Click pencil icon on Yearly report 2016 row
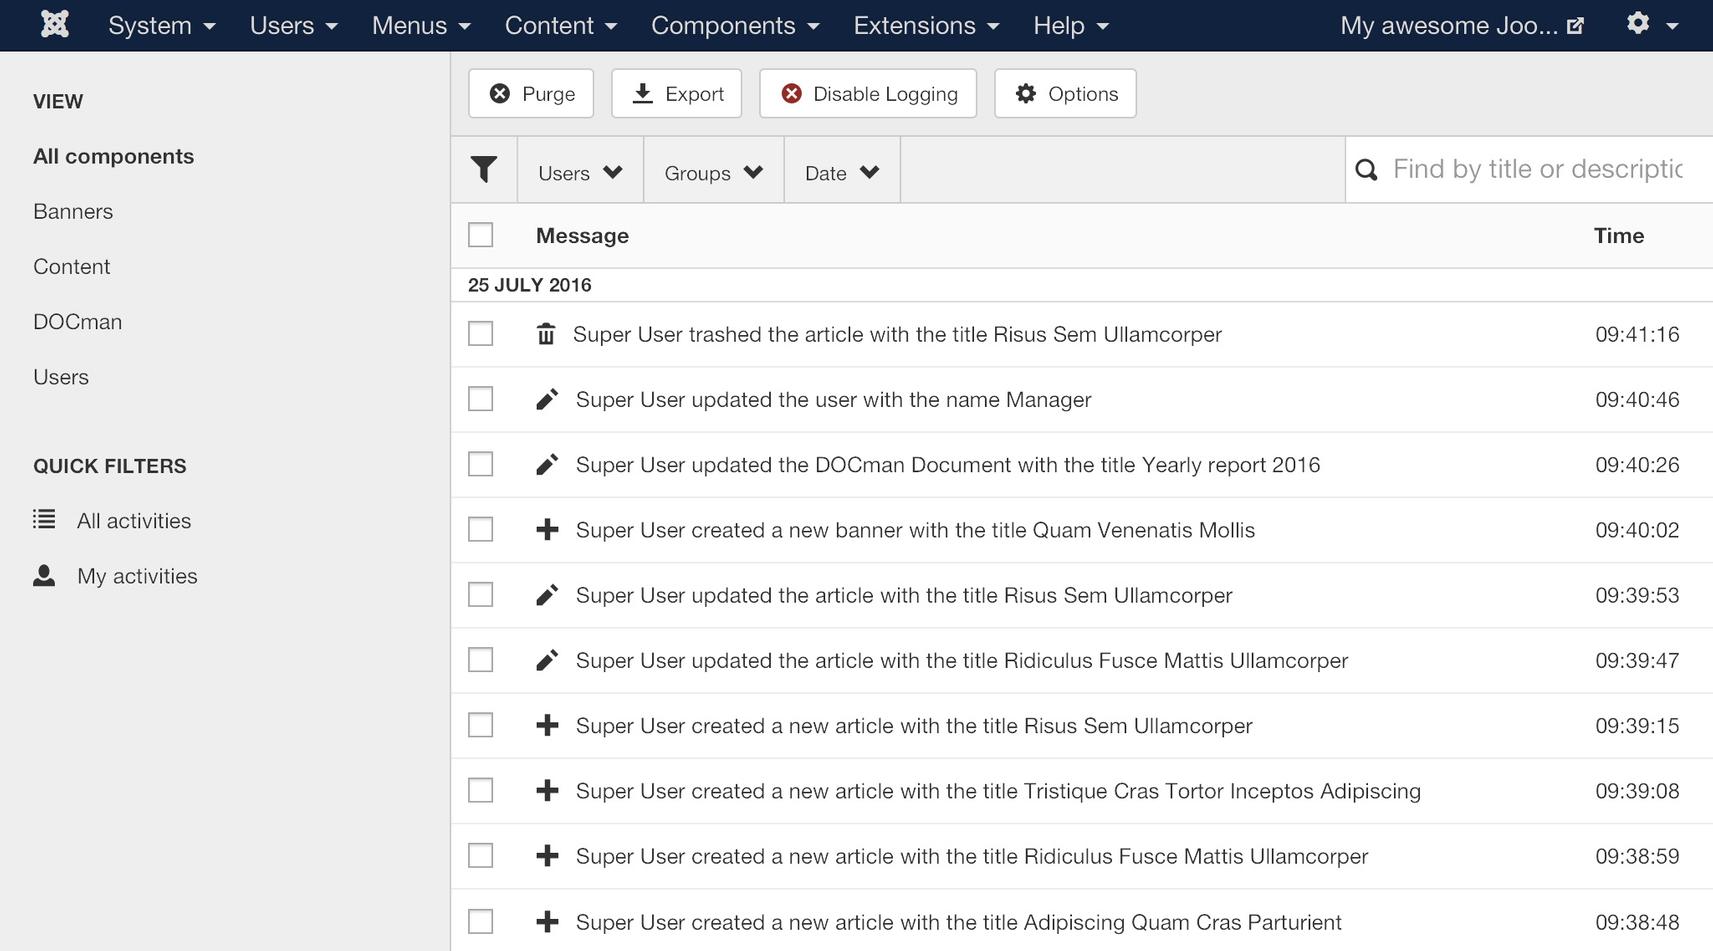The width and height of the screenshot is (1713, 951). point(547,465)
